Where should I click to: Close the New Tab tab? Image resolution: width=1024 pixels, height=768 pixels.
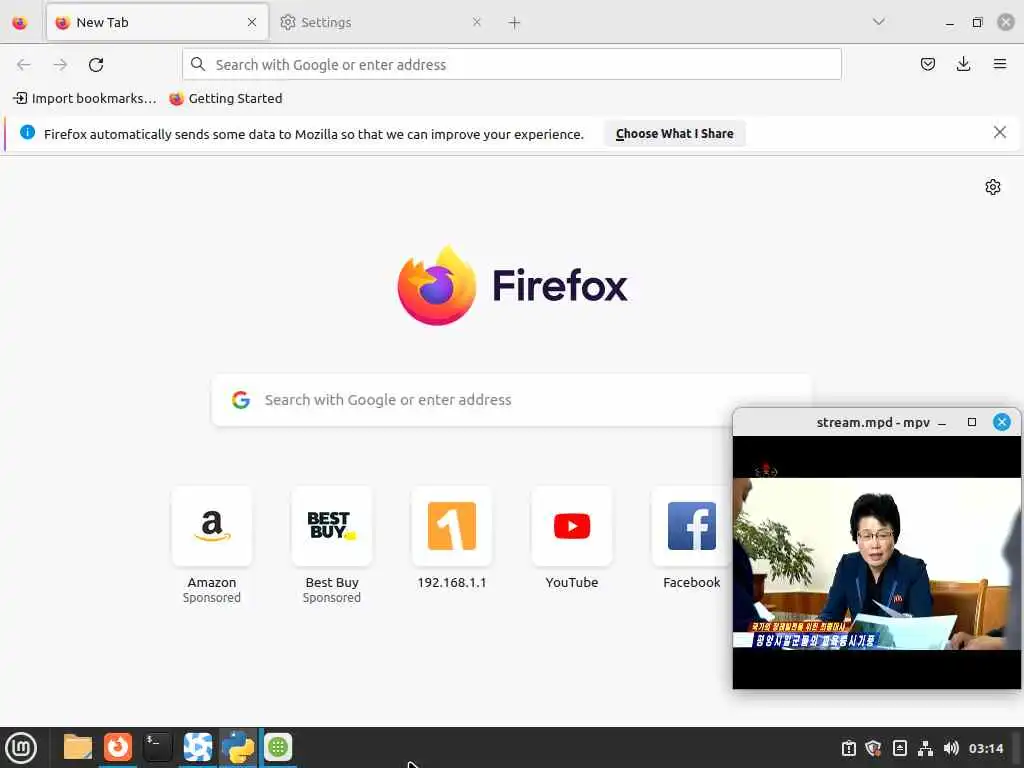[252, 22]
